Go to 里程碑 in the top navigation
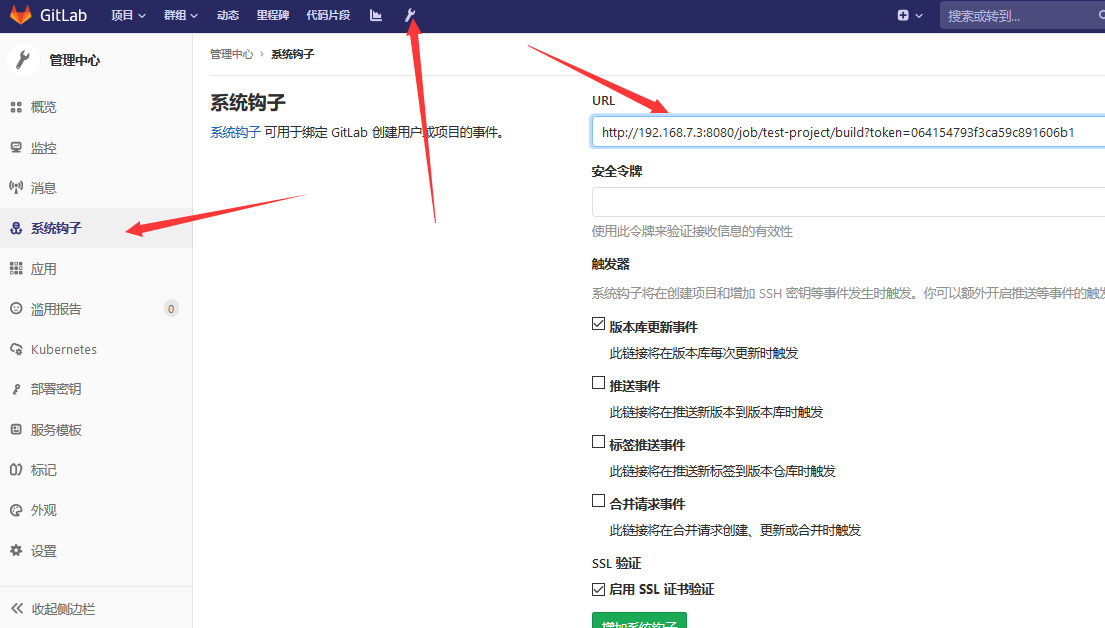This screenshot has width=1105, height=628. point(273,16)
